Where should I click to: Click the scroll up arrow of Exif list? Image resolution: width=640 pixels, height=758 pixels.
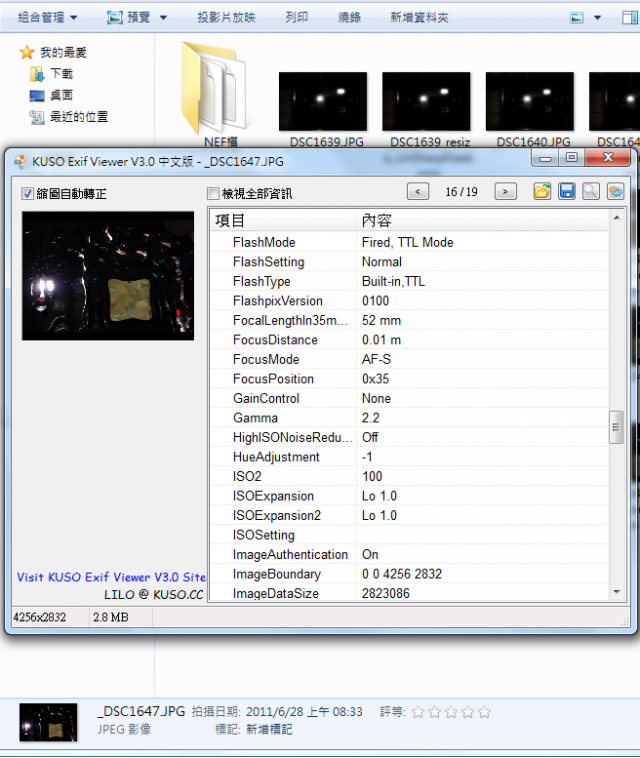coord(616,218)
